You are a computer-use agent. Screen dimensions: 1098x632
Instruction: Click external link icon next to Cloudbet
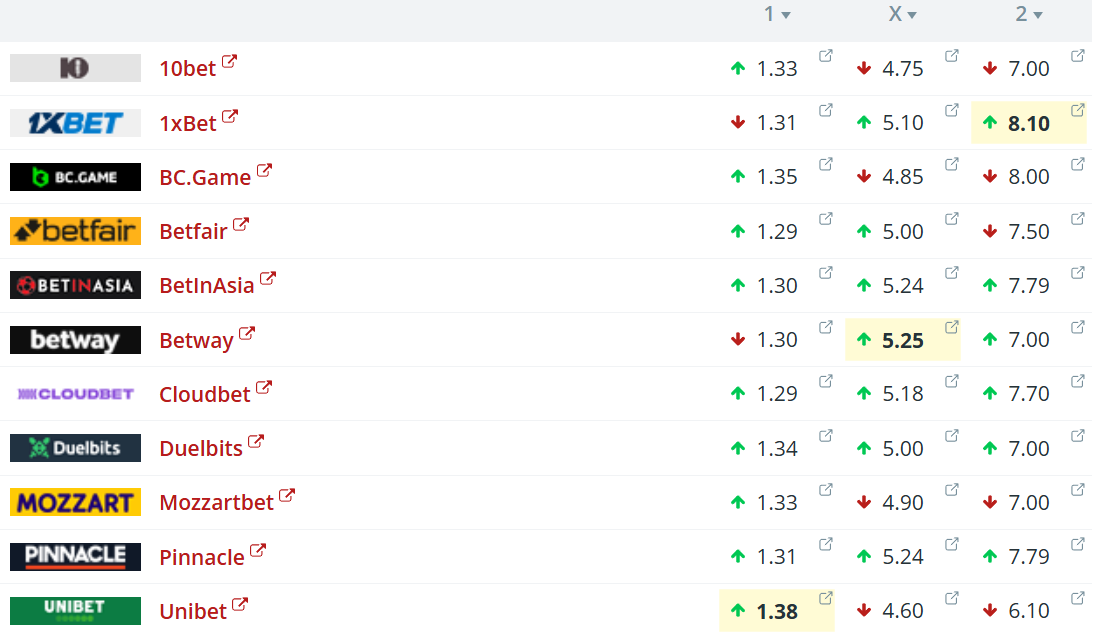pos(264,387)
